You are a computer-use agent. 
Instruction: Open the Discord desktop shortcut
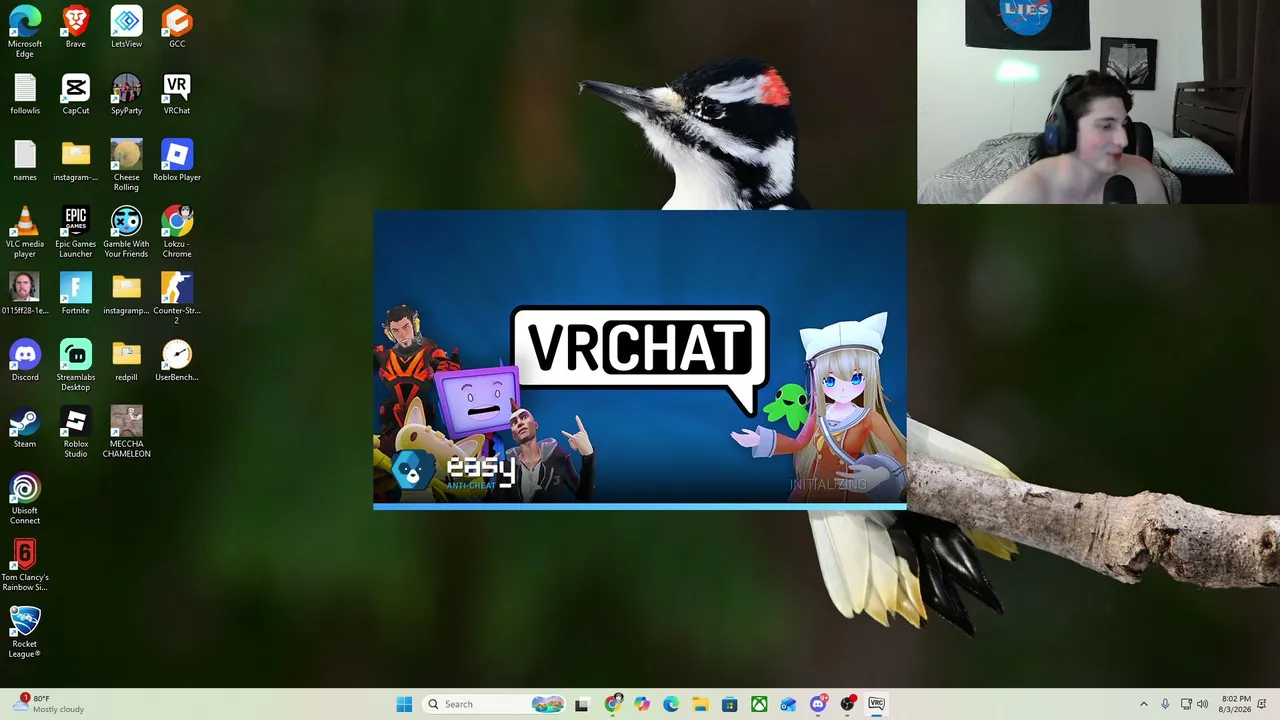[25, 360]
